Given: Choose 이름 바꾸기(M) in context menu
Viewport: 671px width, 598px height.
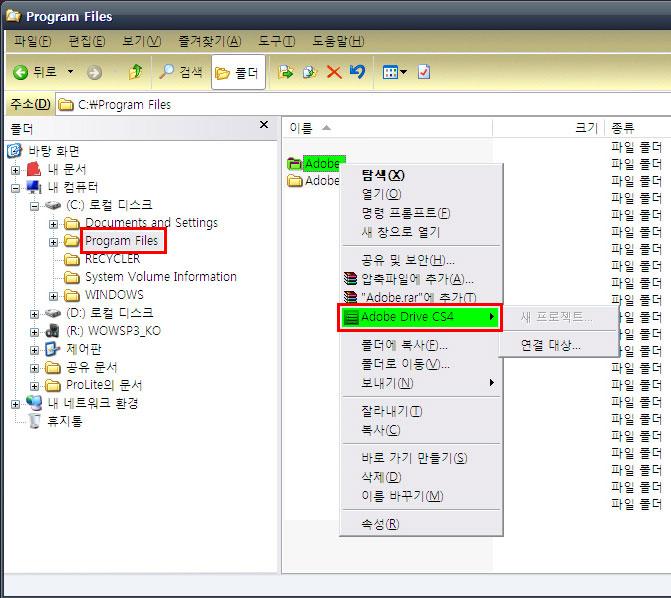Looking at the screenshot, I should pos(421,496).
